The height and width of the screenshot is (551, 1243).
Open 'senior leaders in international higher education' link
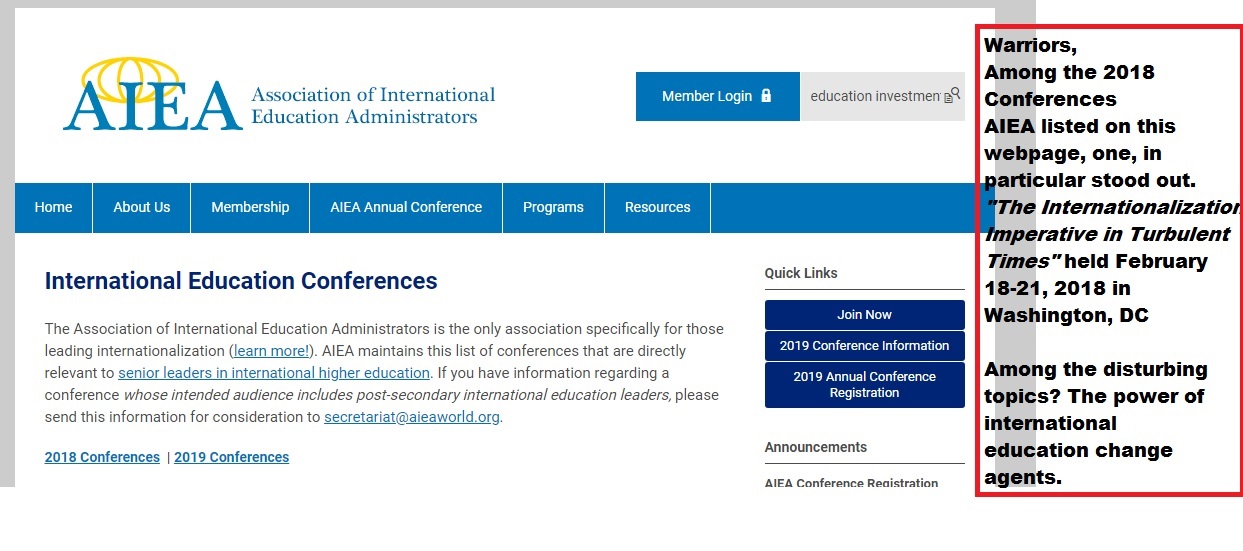point(274,373)
